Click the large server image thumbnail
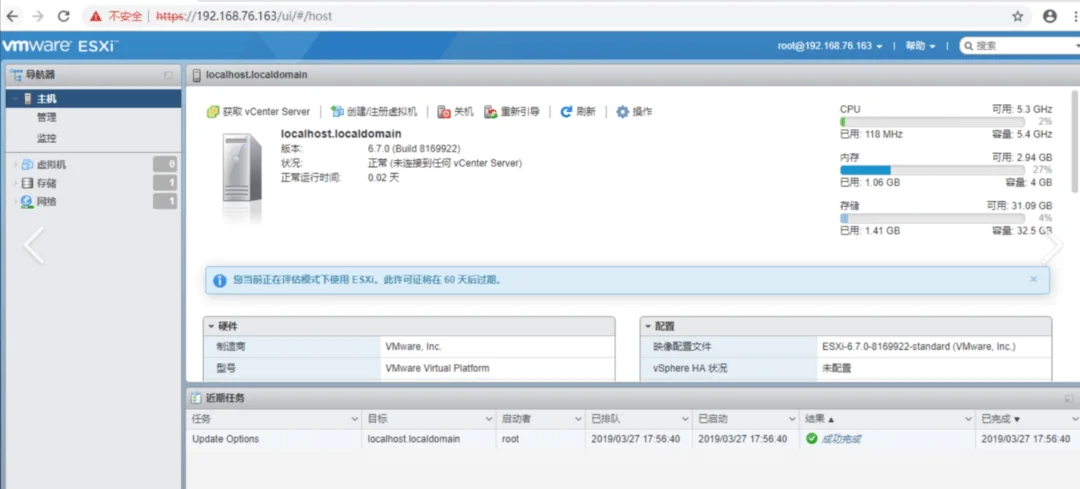The width and height of the screenshot is (1080, 489). coord(242,178)
